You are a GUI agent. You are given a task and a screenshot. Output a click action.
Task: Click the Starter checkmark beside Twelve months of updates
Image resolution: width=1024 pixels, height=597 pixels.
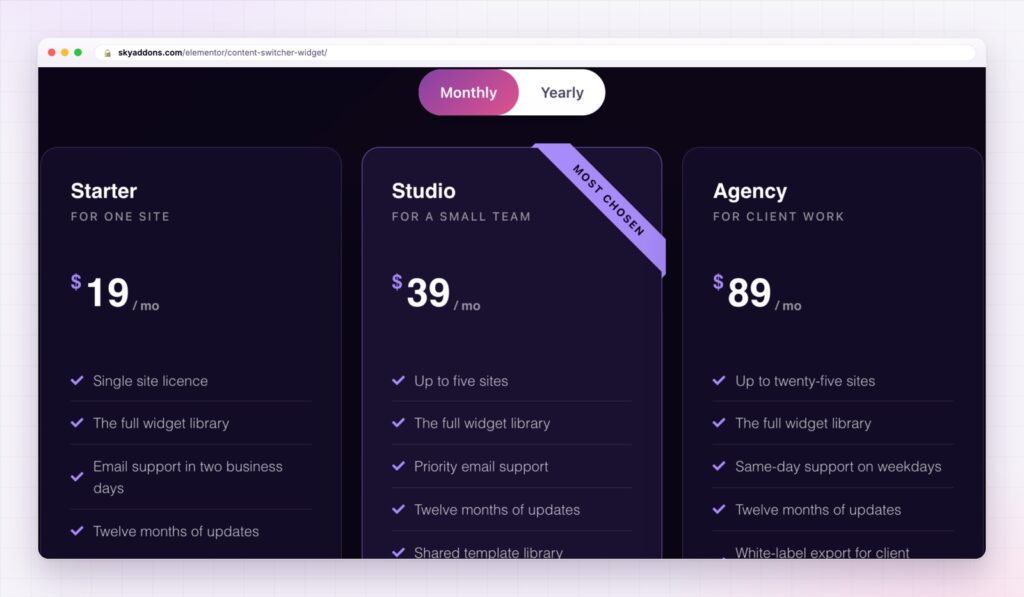[77, 530]
